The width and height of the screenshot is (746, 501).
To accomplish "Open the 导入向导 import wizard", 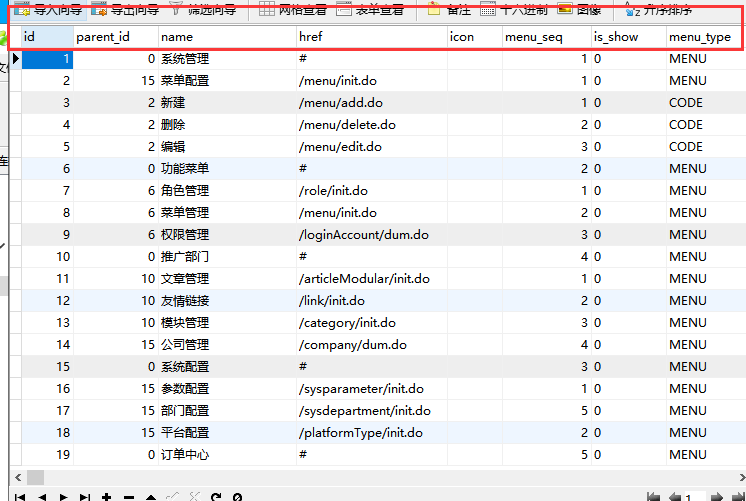I will 49,9.
